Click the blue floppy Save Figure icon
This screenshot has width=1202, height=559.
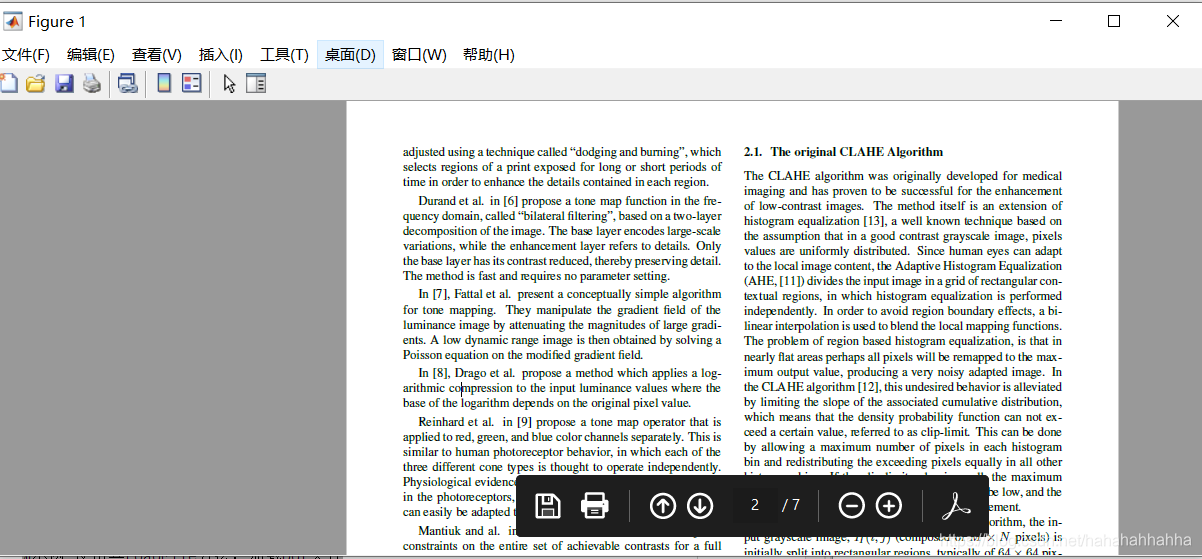(x=64, y=84)
